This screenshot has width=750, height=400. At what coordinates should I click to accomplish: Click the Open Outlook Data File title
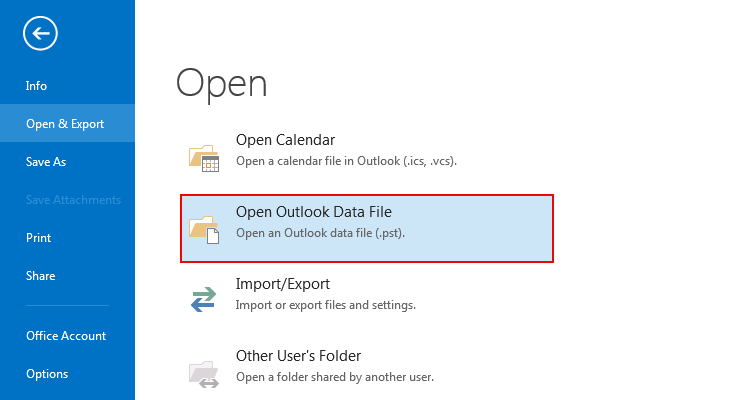pyautogui.click(x=314, y=211)
